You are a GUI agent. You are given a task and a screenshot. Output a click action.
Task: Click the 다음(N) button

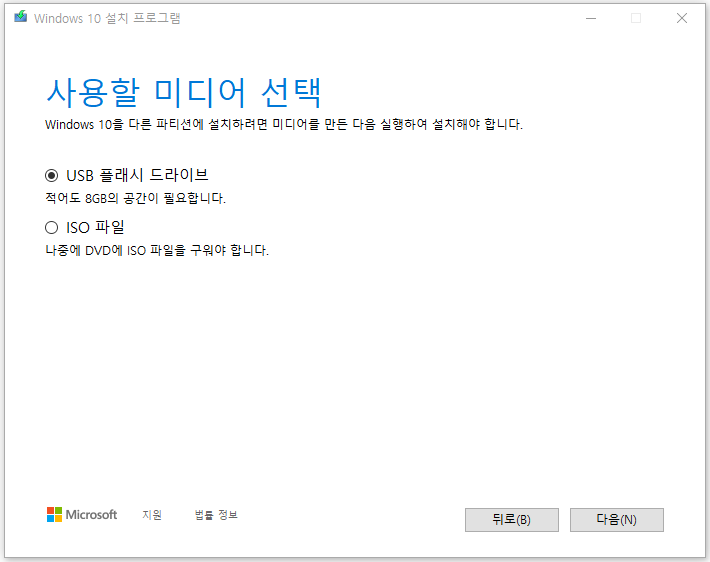pyautogui.click(x=617, y=519)
